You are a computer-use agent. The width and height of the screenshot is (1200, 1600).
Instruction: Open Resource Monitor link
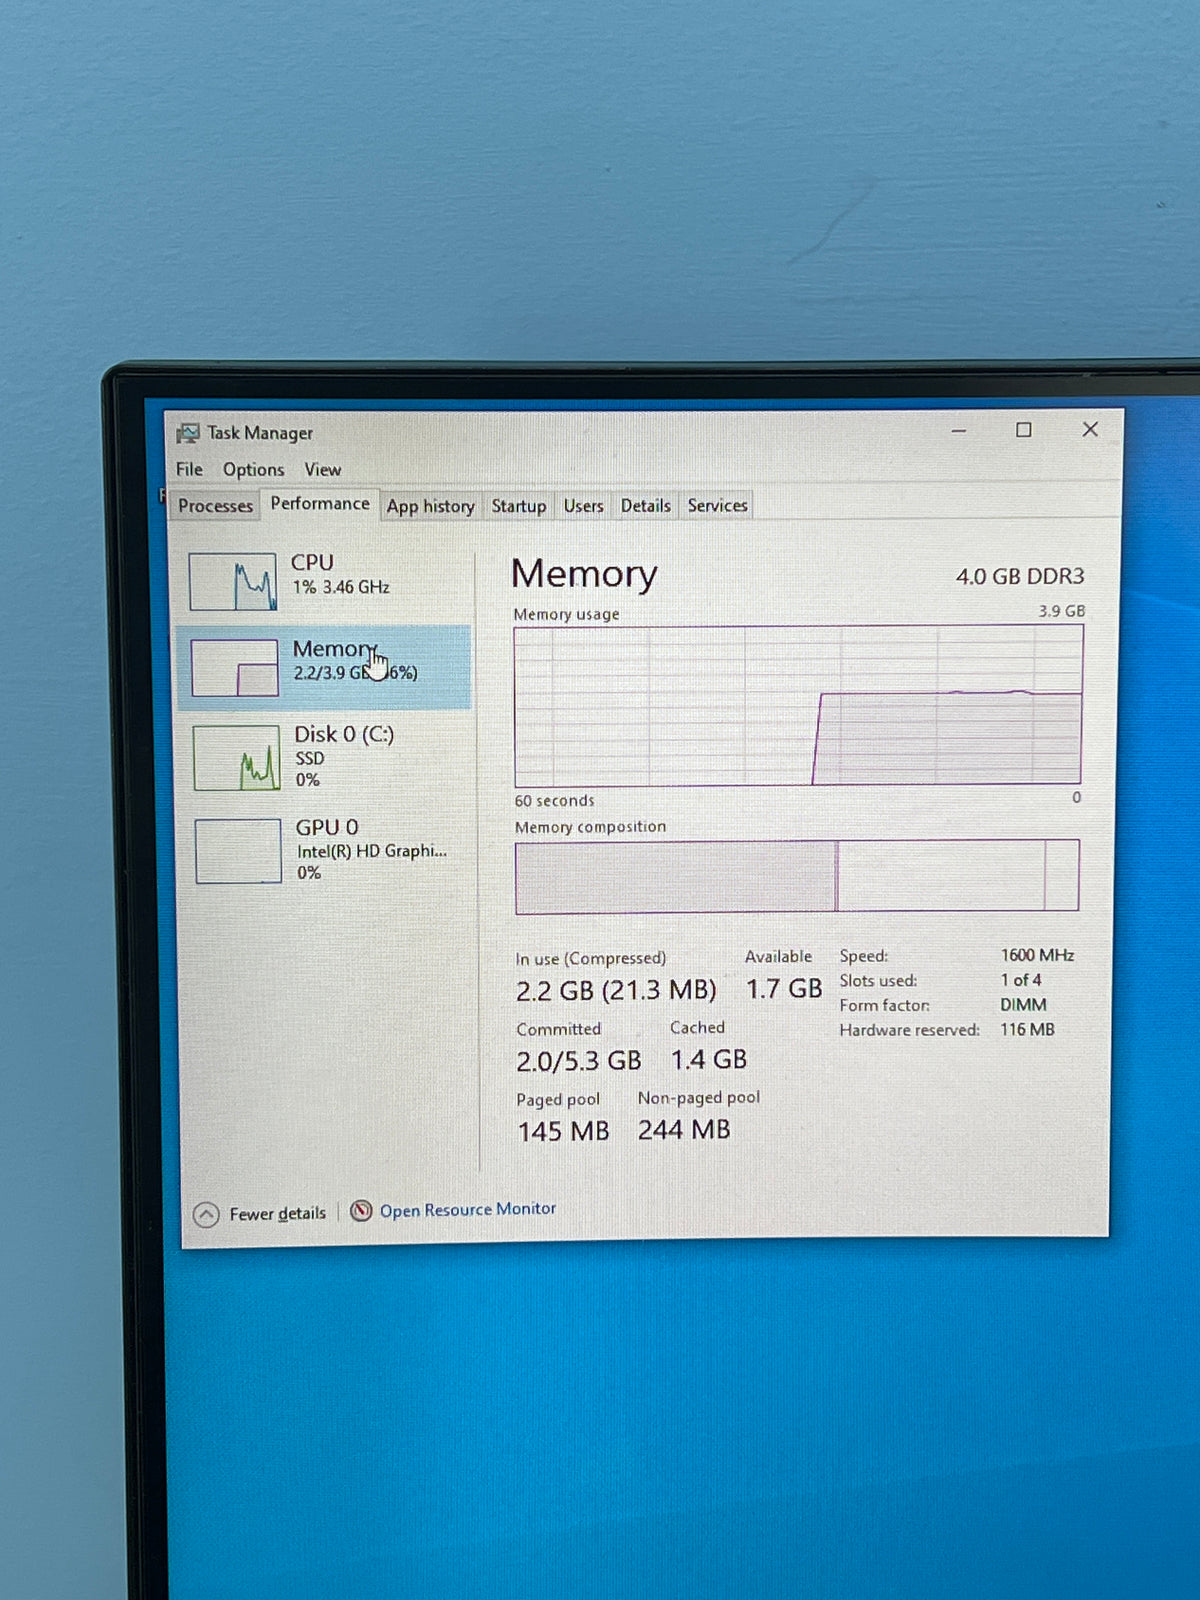(467, 1210)
